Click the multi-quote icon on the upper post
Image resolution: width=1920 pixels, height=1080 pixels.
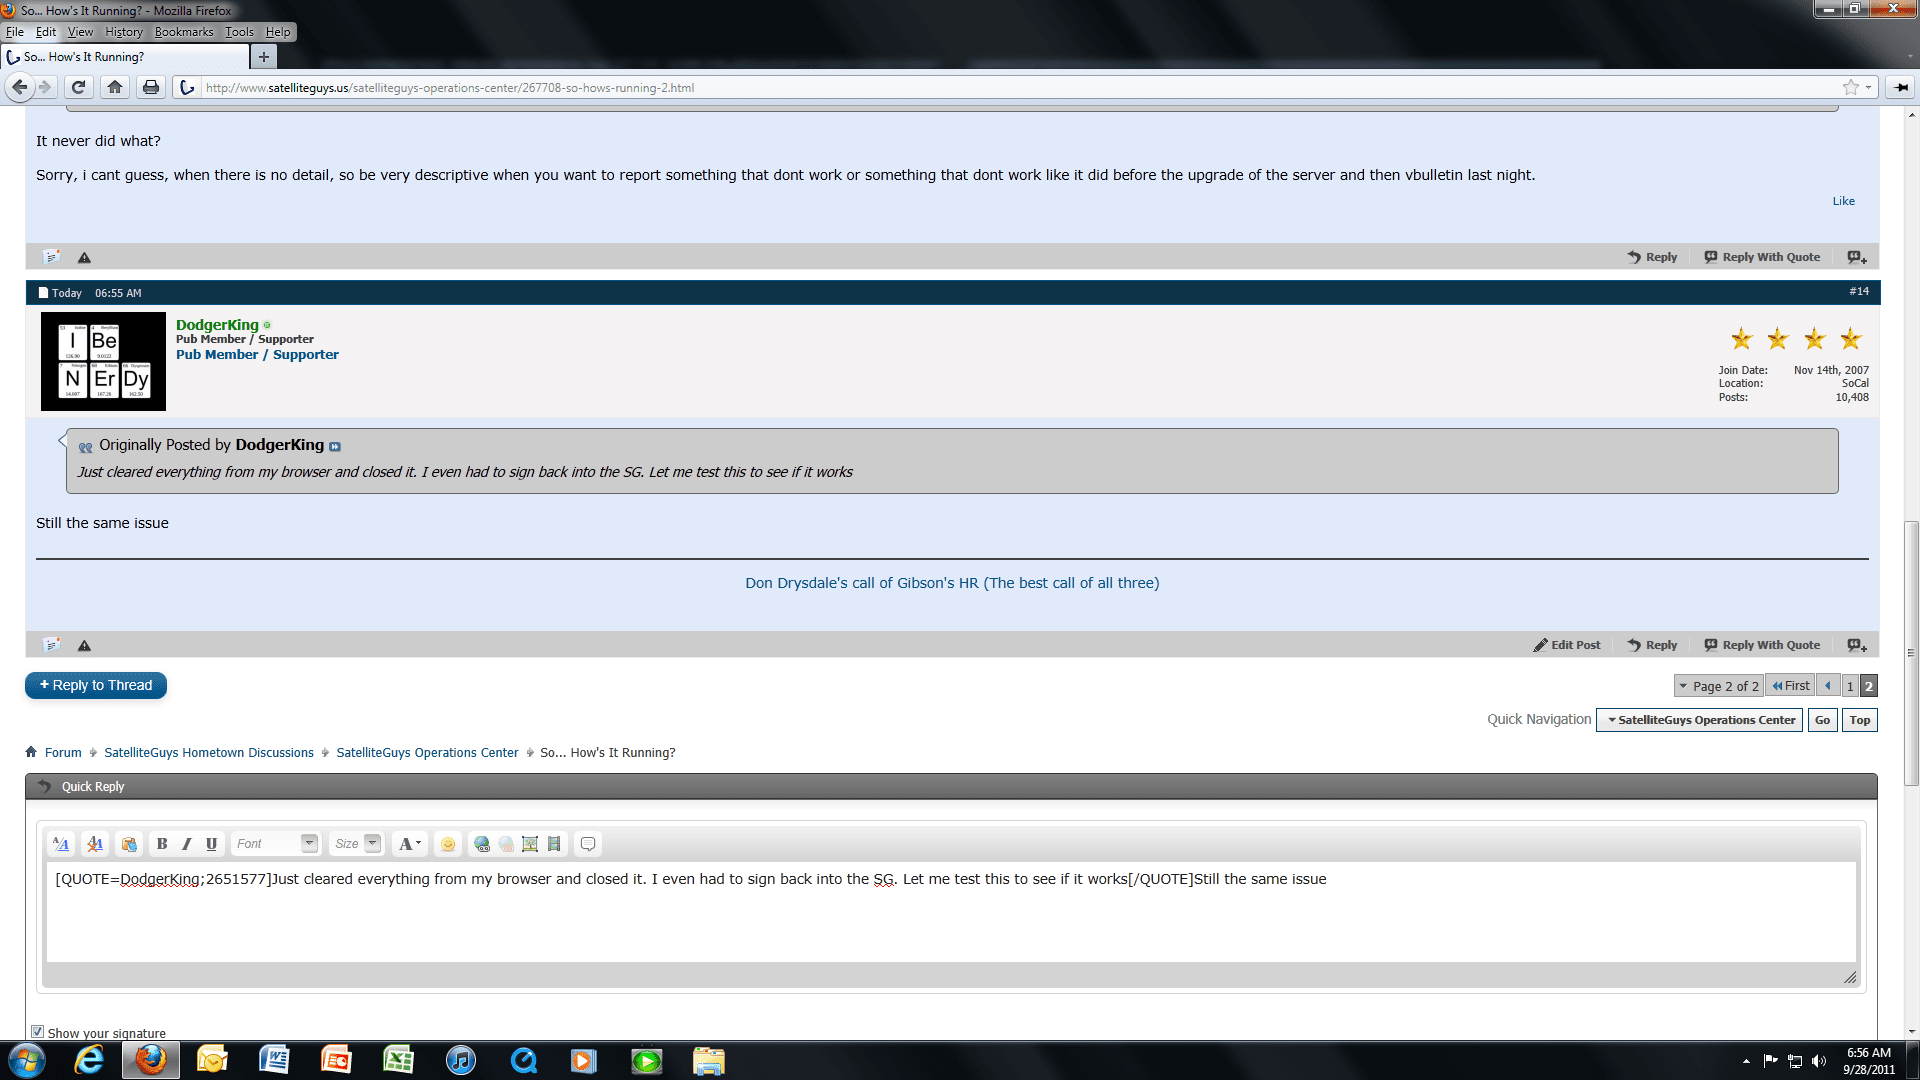[1857, 257]
